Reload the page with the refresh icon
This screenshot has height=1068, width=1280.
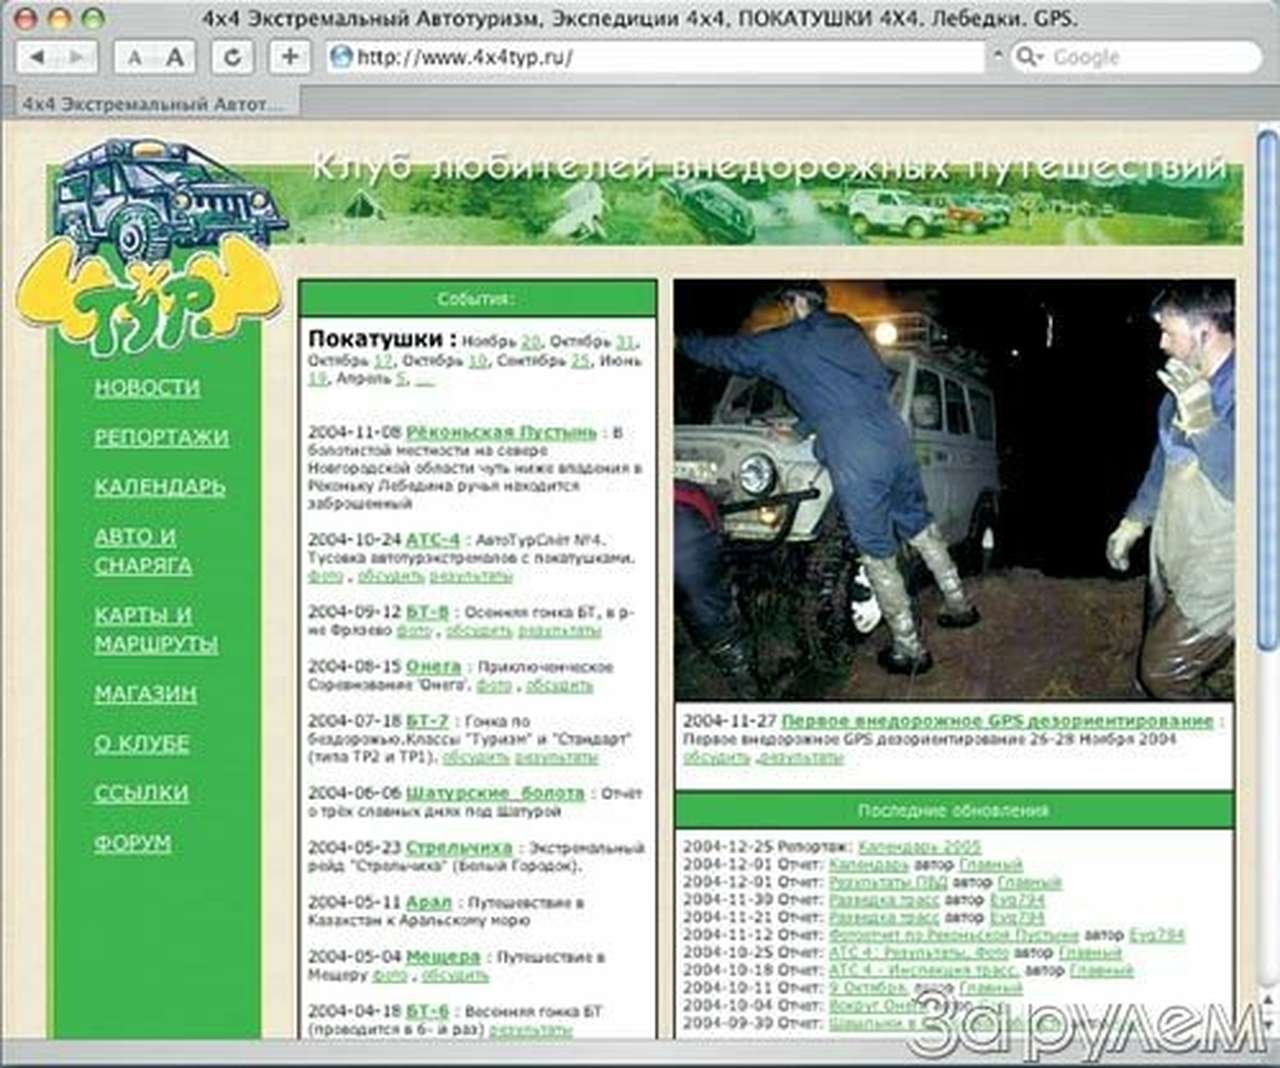tap(234, 57)
